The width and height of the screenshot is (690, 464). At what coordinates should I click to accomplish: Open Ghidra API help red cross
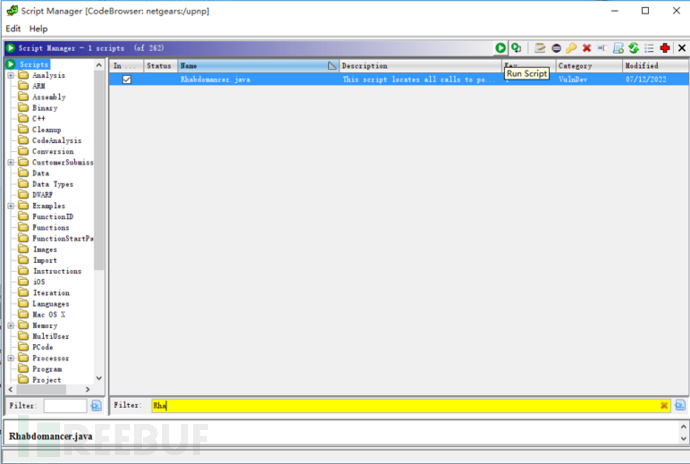665,48
